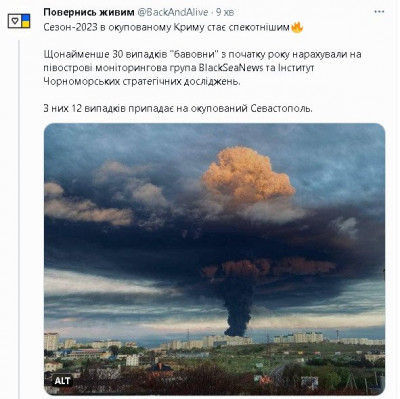The height and width of the screenshot is (399, 400).
Task: Open the attached smoke cloud photo
Action: pos(214,259)
